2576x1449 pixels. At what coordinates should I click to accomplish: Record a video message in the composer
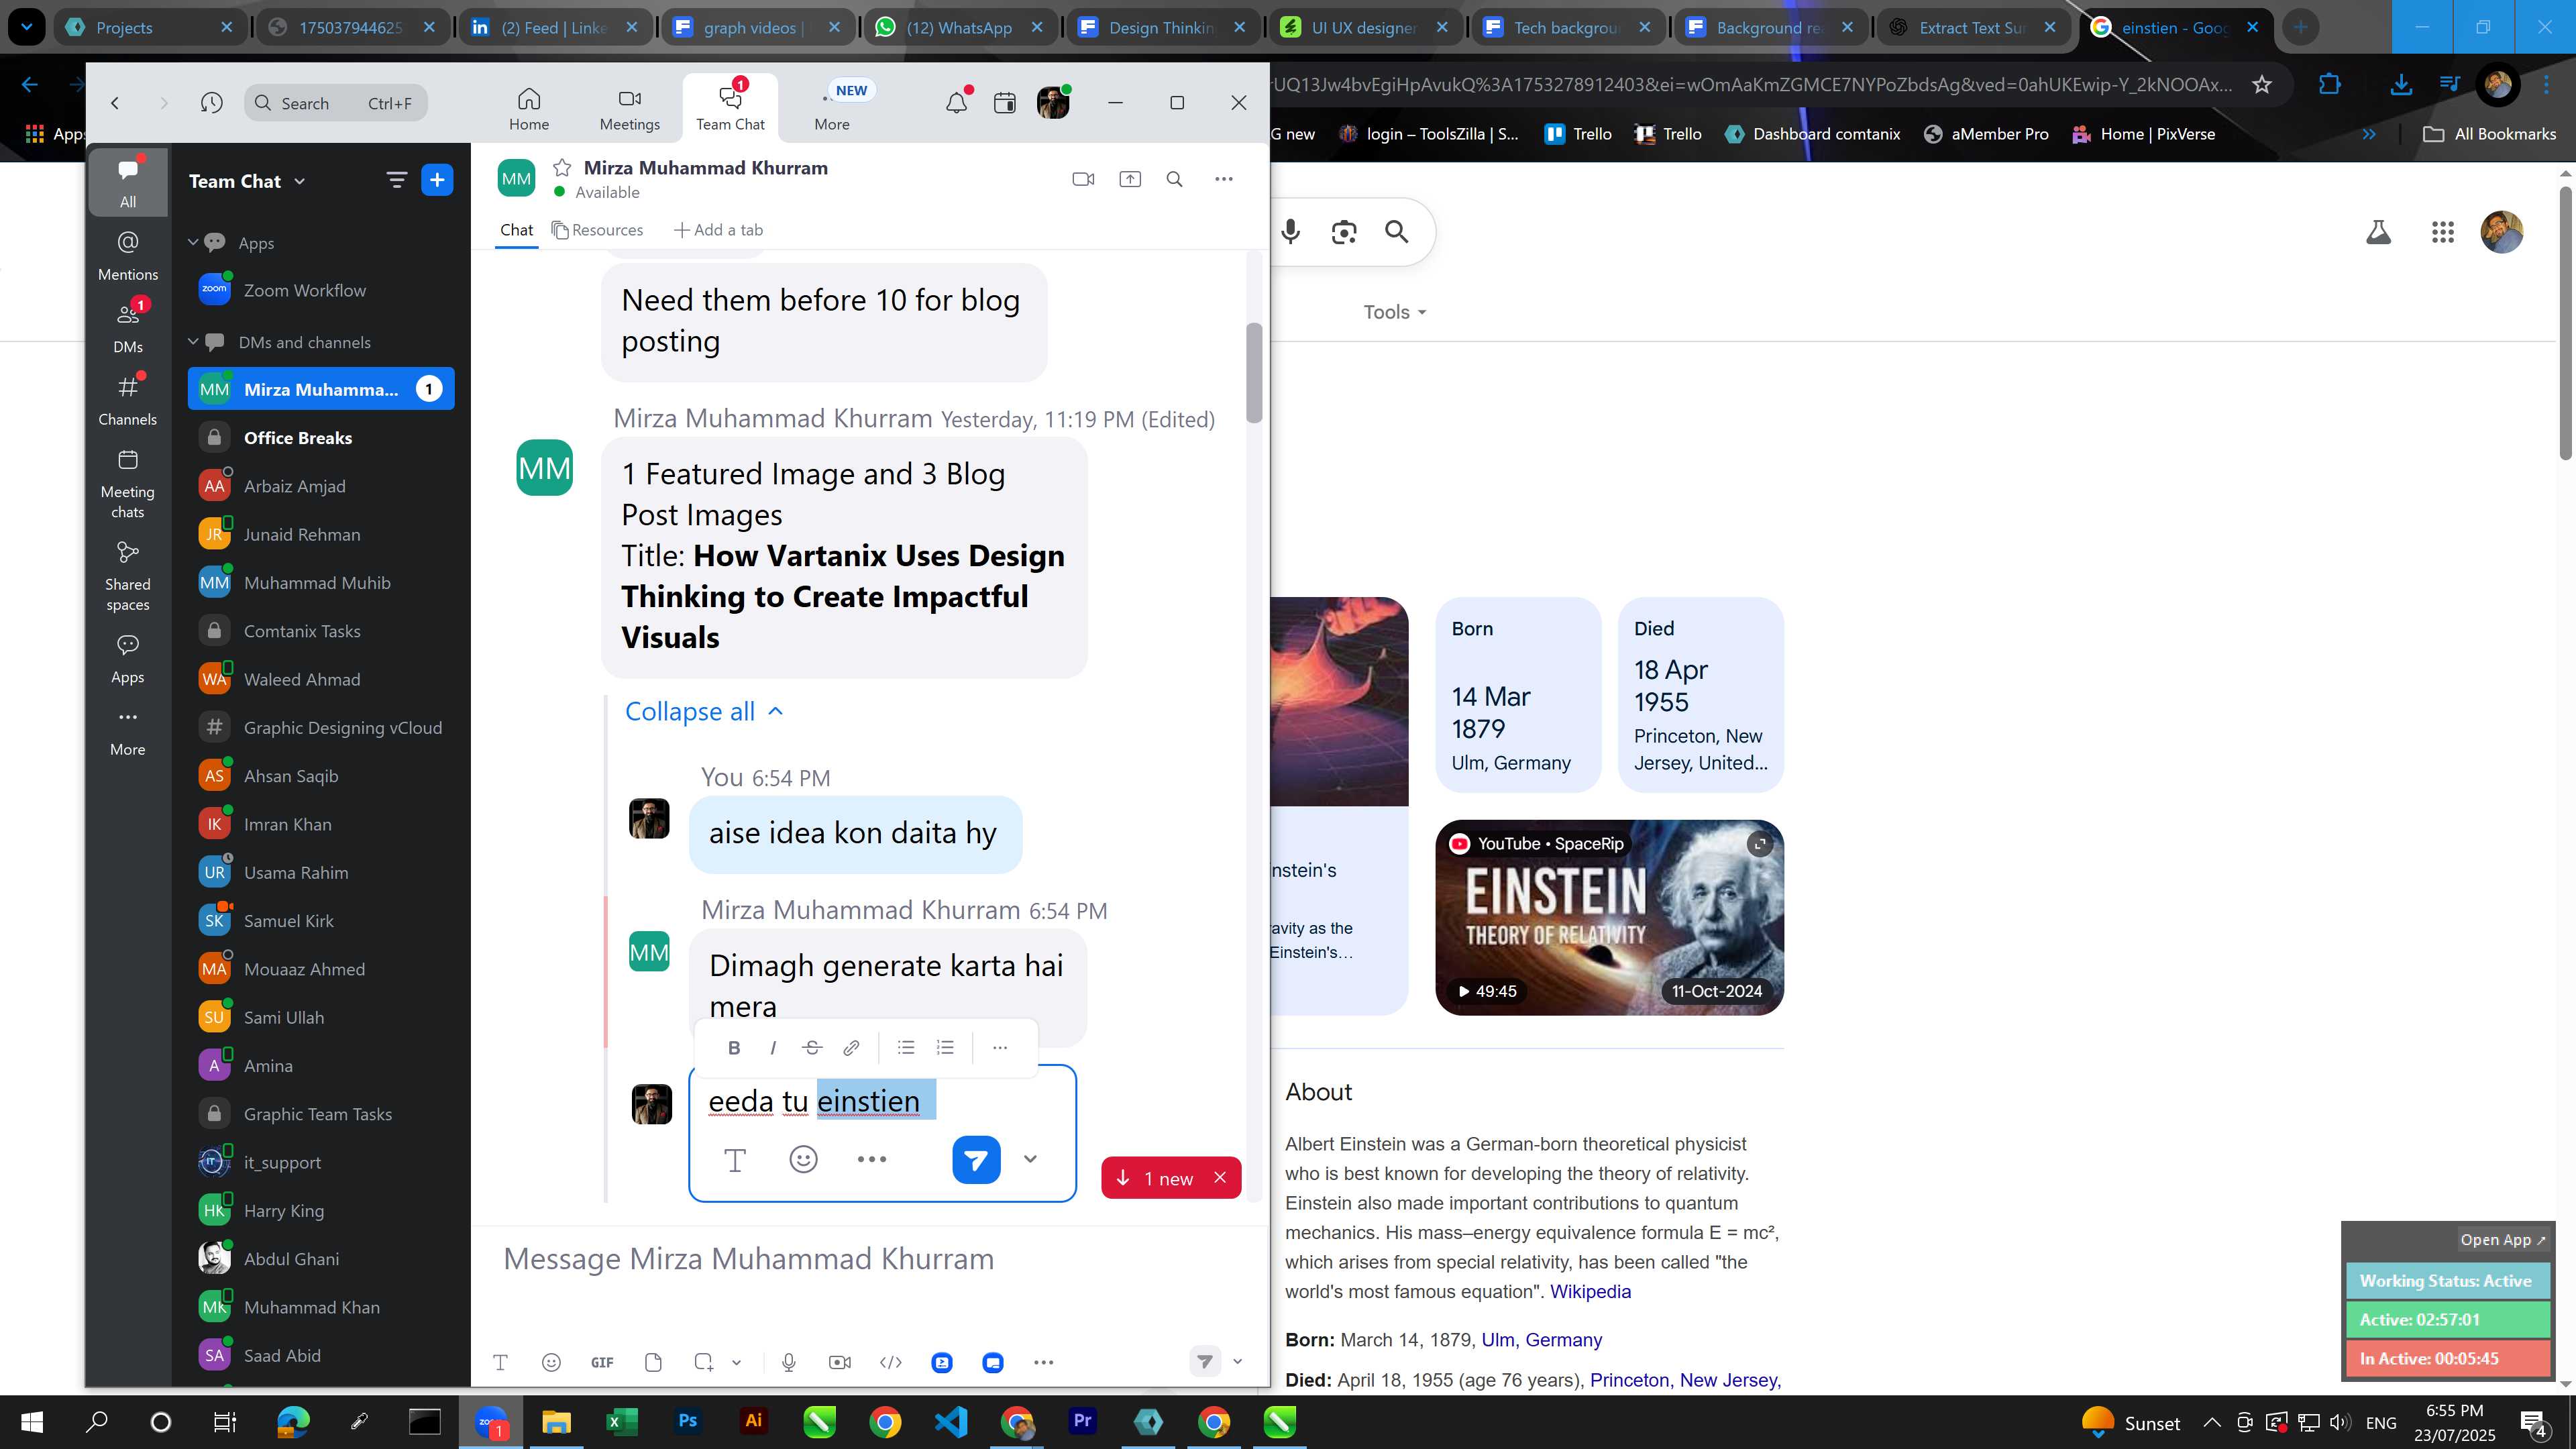(x=840, y=1362)
